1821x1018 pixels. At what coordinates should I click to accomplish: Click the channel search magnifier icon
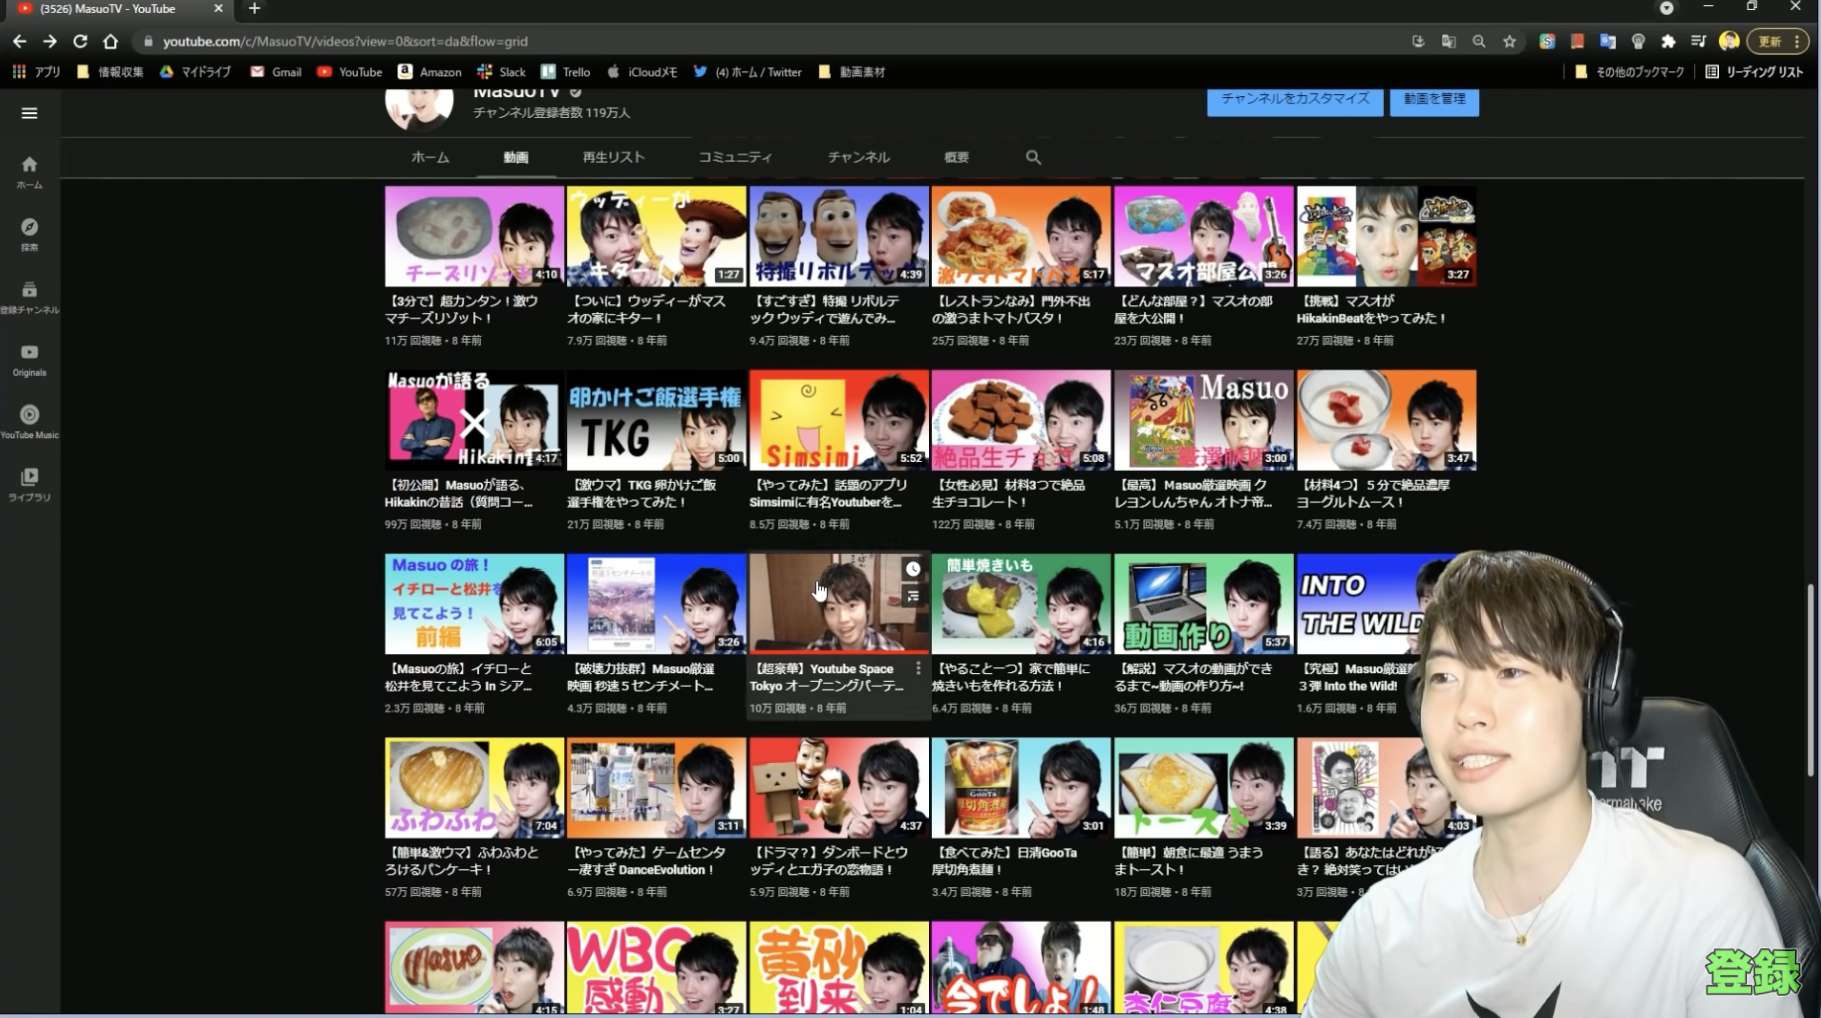(1033, 157)
